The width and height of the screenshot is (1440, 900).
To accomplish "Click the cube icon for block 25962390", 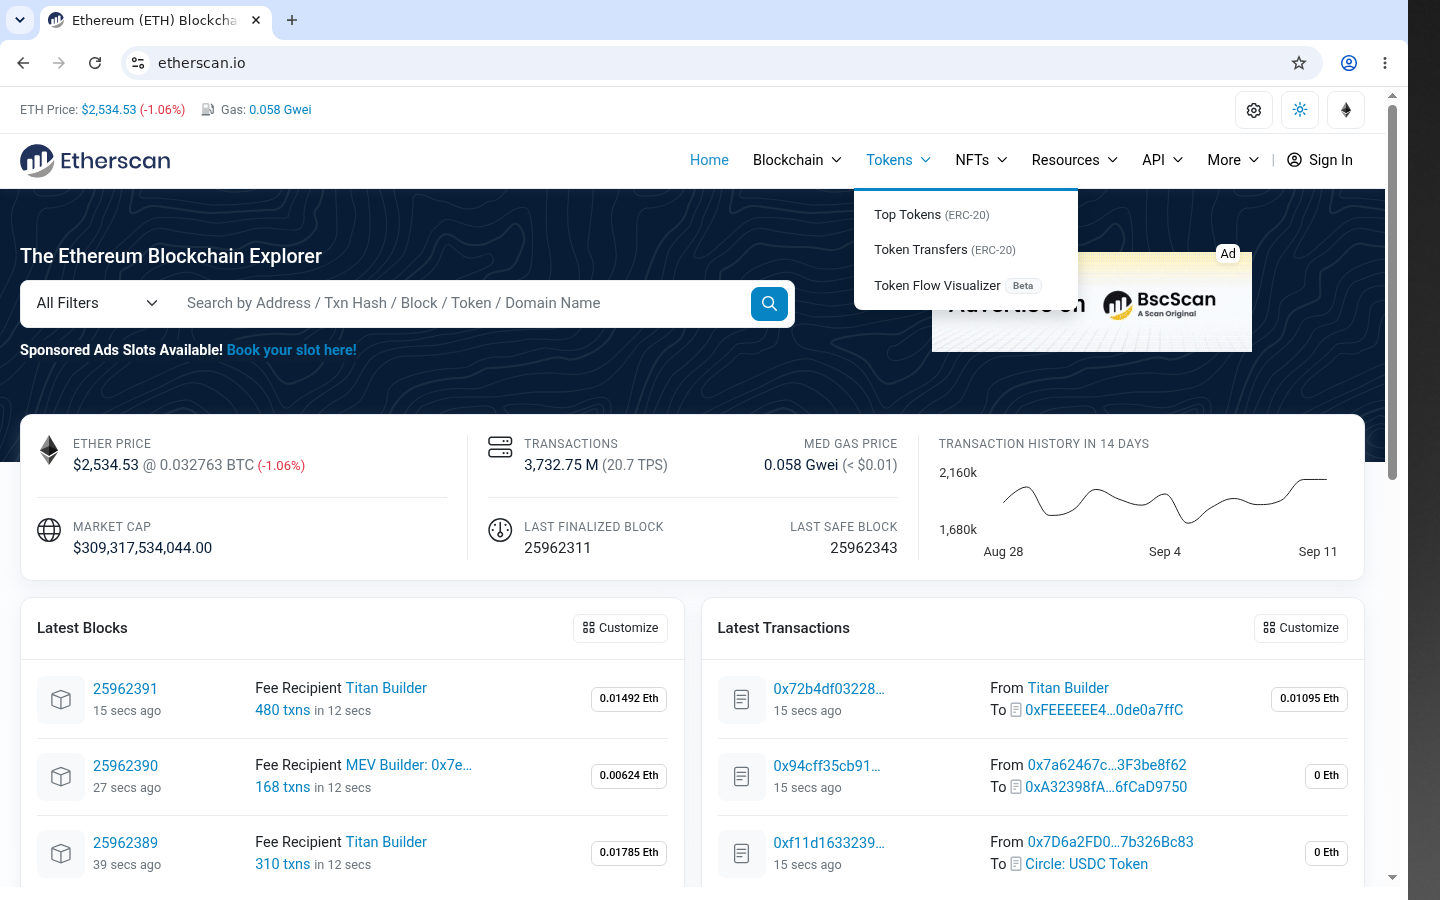I will point(61,776).
